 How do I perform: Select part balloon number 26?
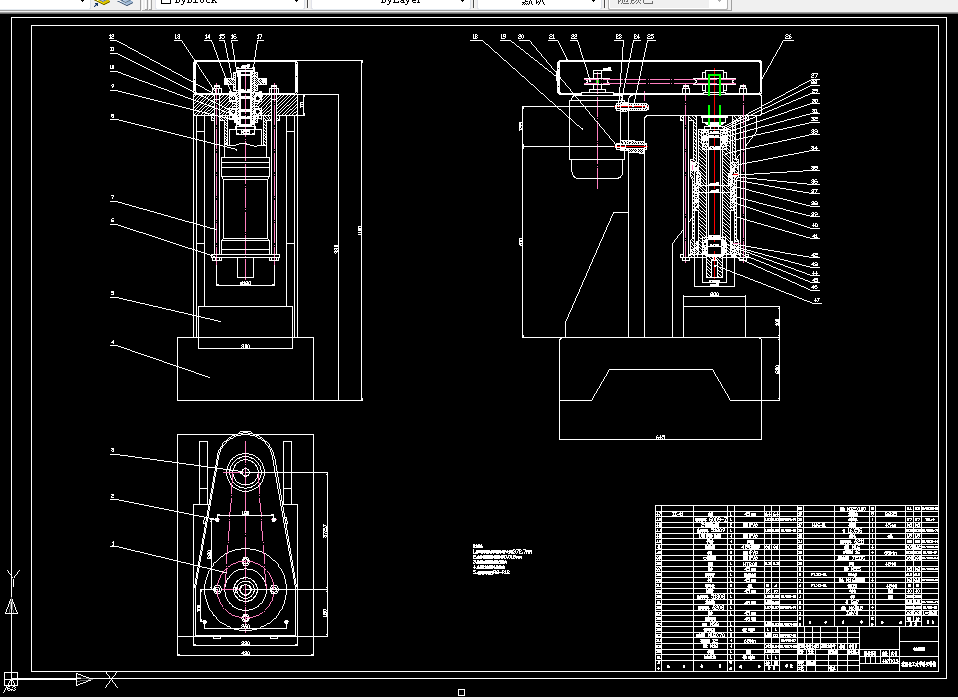[788, 37]
